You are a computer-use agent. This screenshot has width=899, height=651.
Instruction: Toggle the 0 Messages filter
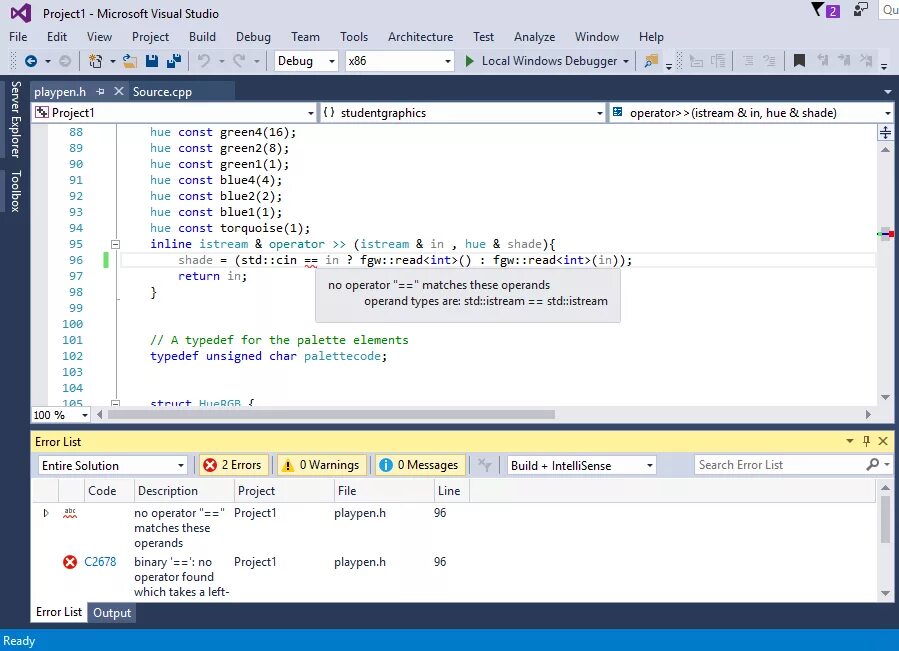tap(420, 465)
